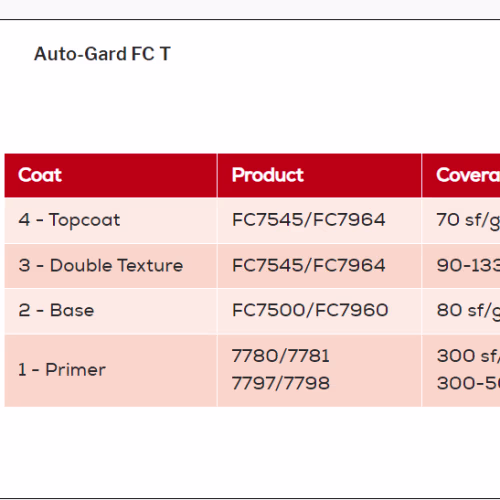Click the 80 sf/g coverage value
This screenshot has height=500, width=500.
pos(468,311)
